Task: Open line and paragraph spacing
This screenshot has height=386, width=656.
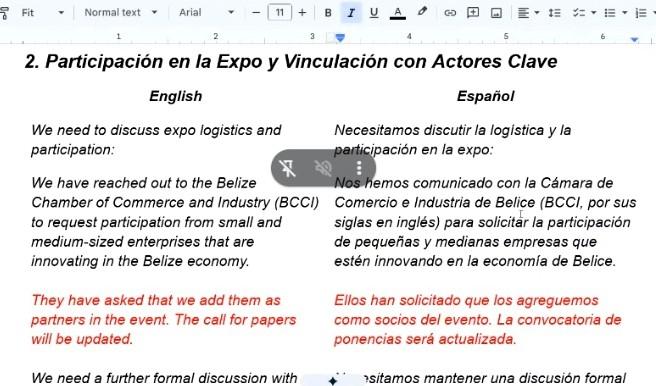Action: coord(555,13)
